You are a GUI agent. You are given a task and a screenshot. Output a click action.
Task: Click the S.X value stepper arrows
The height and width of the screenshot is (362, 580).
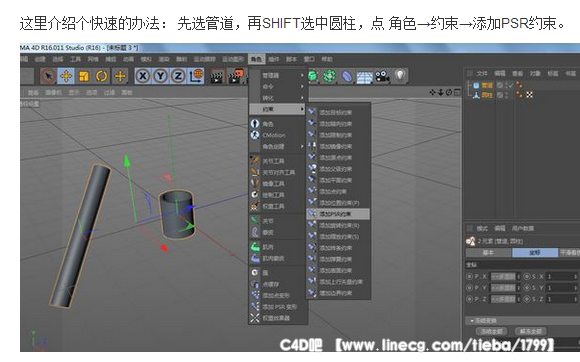pos(576,277)
